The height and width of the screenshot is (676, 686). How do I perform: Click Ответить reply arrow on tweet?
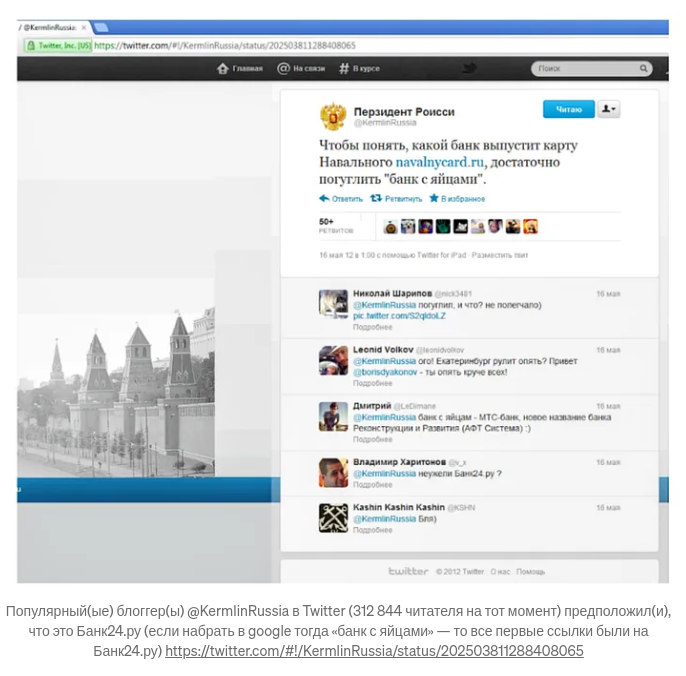324,198
